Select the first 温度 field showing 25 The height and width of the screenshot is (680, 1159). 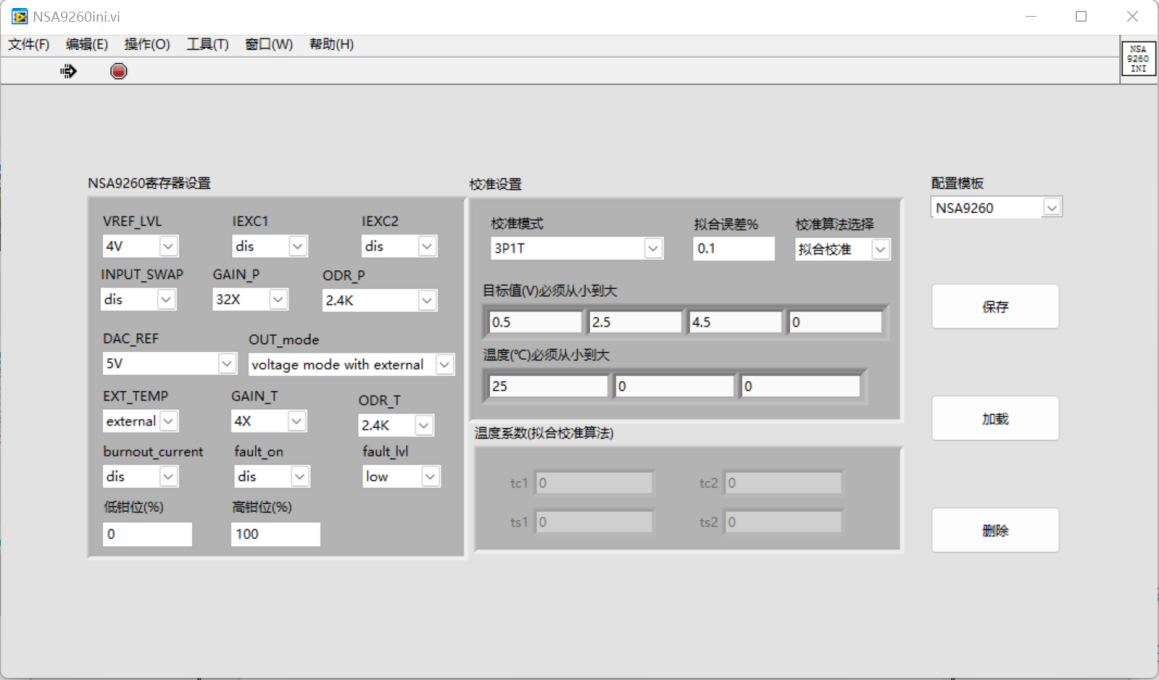pyautogui.click(x=547, y=386)
